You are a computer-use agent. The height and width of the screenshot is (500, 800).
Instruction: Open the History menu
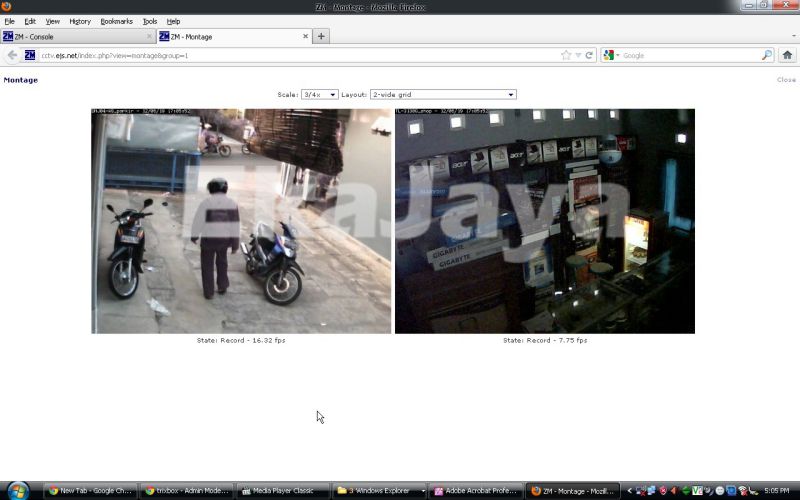[80, 21]
